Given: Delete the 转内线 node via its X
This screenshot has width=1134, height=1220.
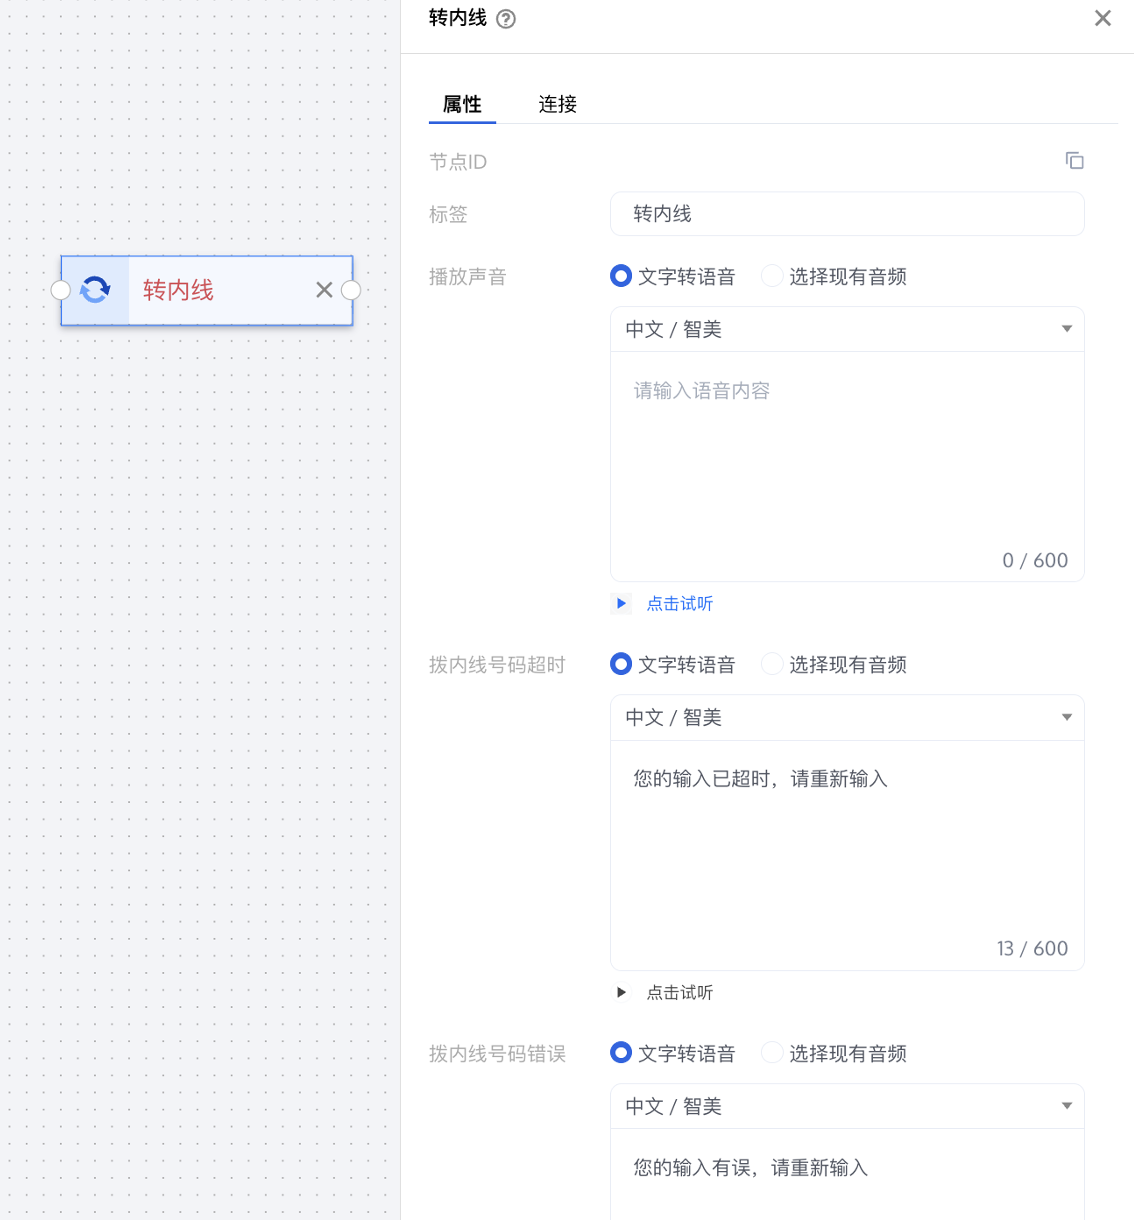Looking at the screenshot, I should coord(324,290).
